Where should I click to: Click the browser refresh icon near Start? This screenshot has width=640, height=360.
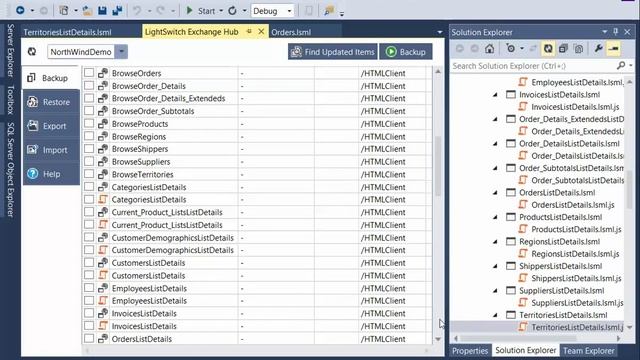pos(232,11)
